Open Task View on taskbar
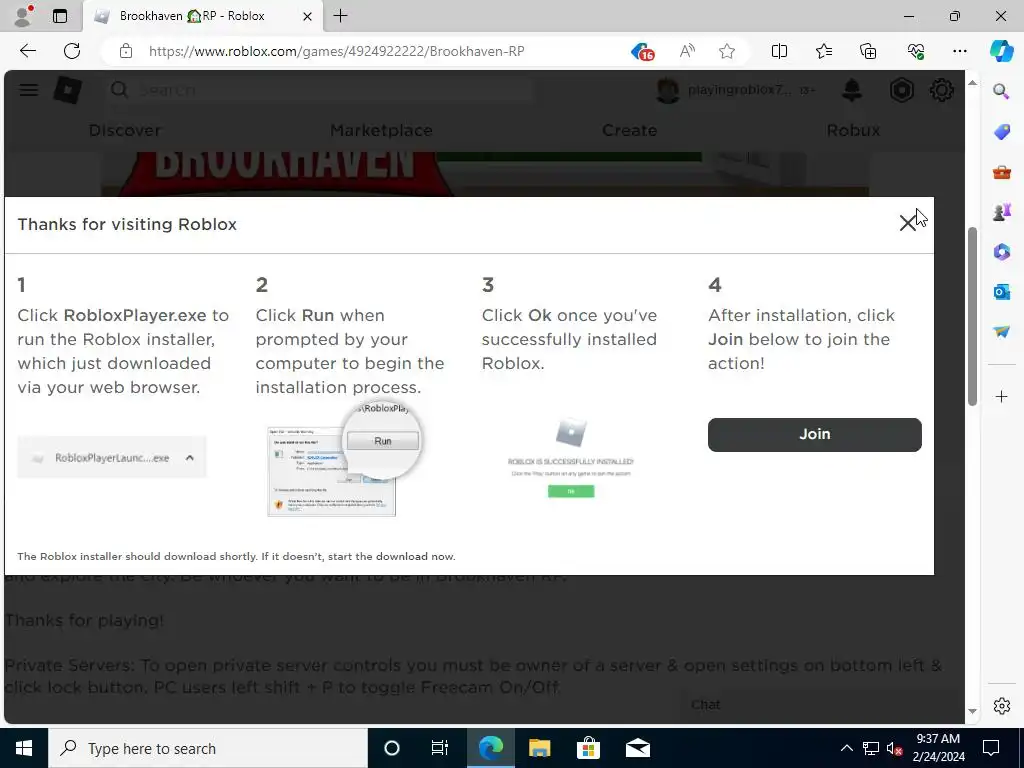1024x768 pixels. pos(440,748)
